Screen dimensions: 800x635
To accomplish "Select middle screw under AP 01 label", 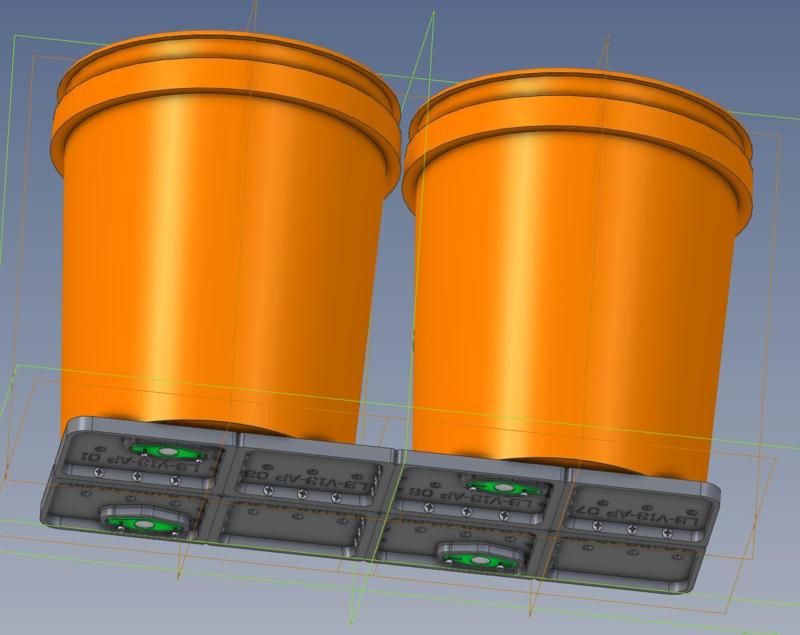I will 137,477.
